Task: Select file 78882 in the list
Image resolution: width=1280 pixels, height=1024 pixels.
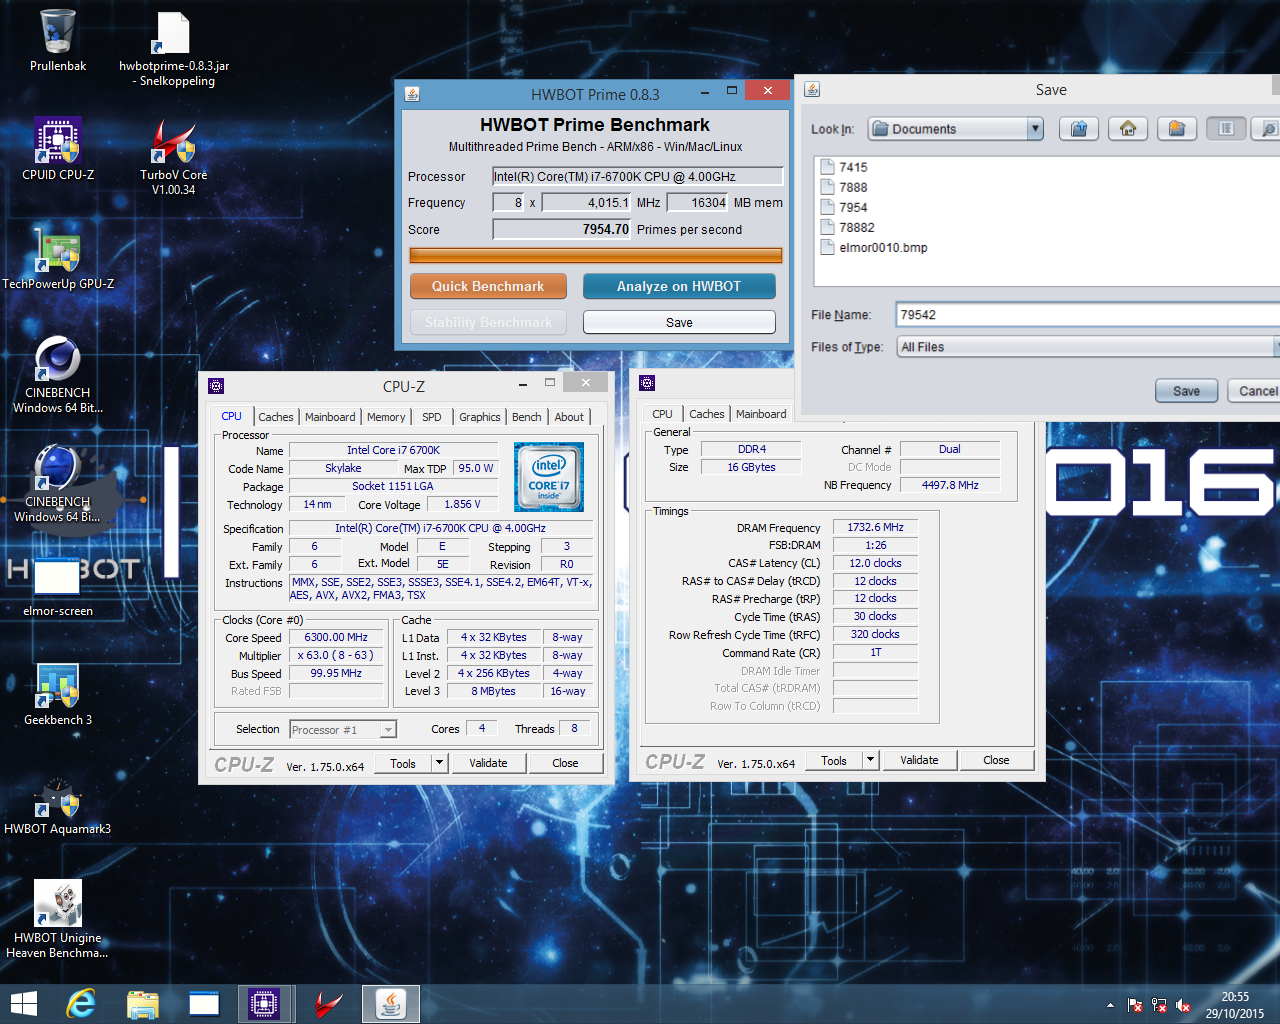Action: tap(847, 227)
